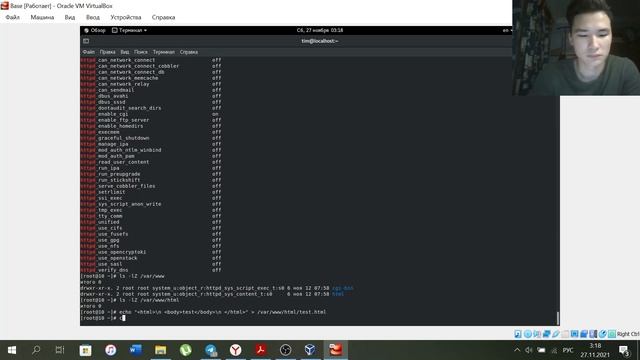Click the httpd_use_openstack line
640x360 pixels.
(151, 258)
